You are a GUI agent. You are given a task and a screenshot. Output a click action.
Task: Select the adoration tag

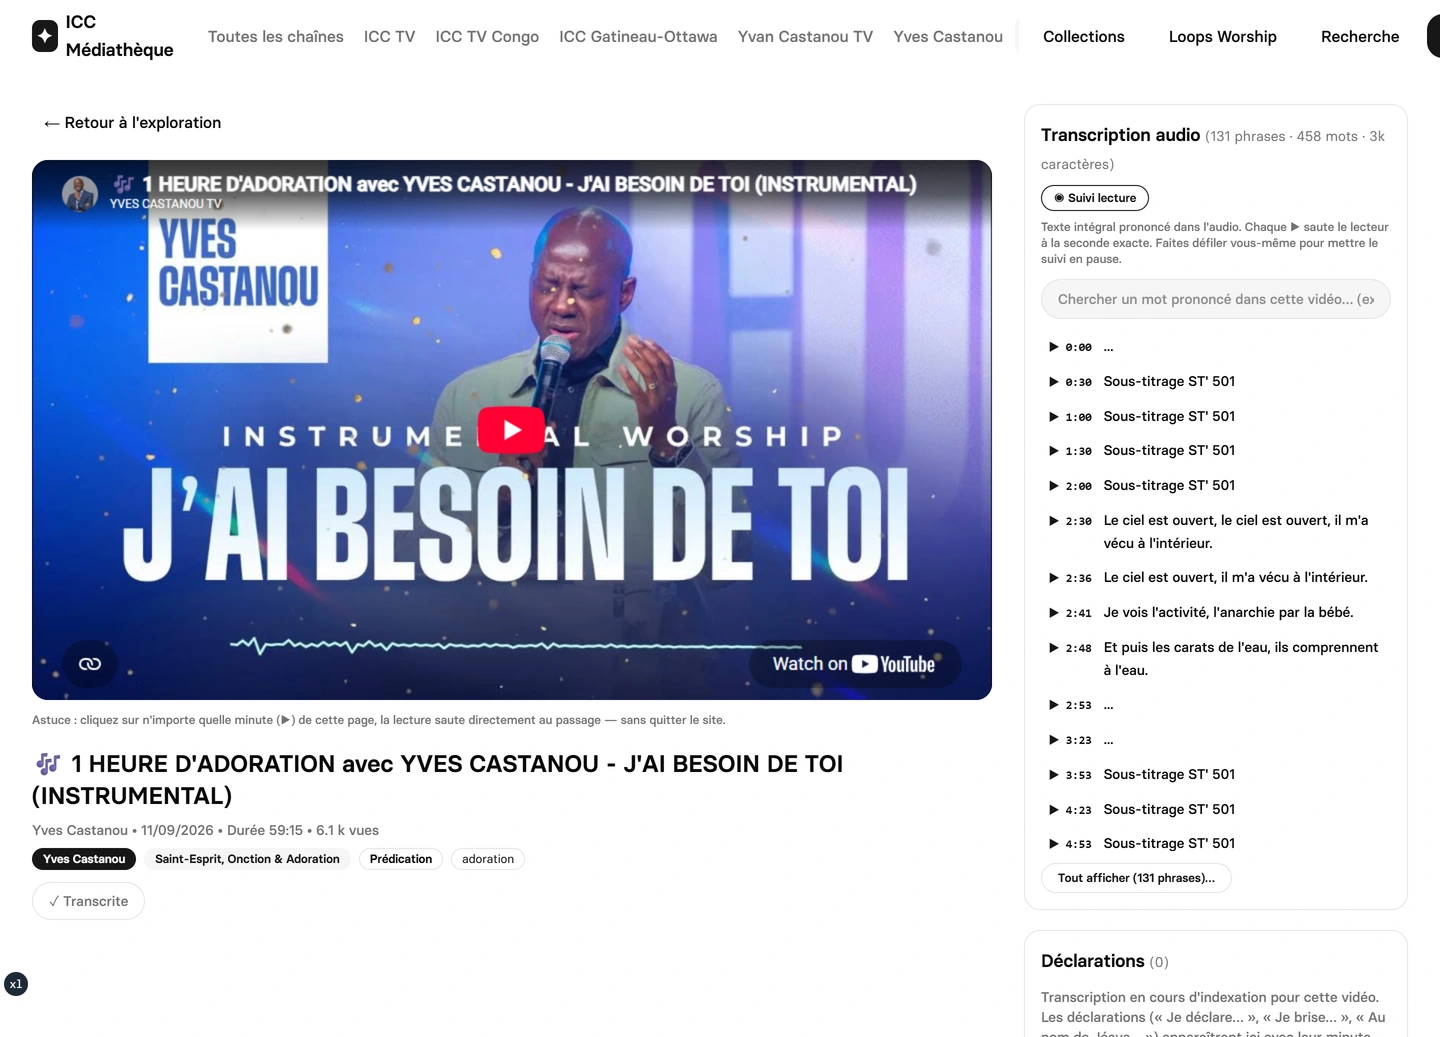click(488, 859)
